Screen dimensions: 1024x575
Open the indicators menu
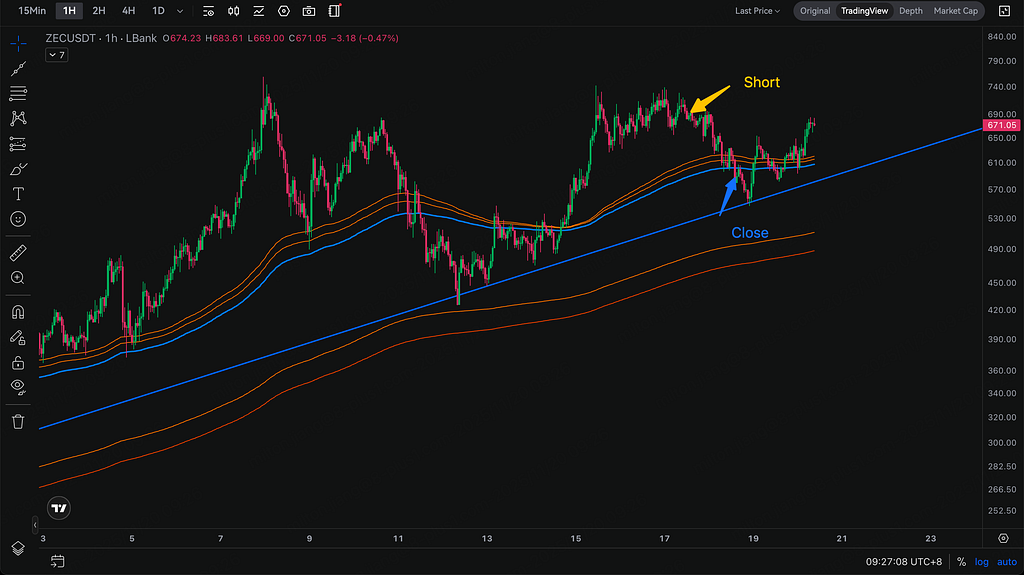tap(259, 11)
